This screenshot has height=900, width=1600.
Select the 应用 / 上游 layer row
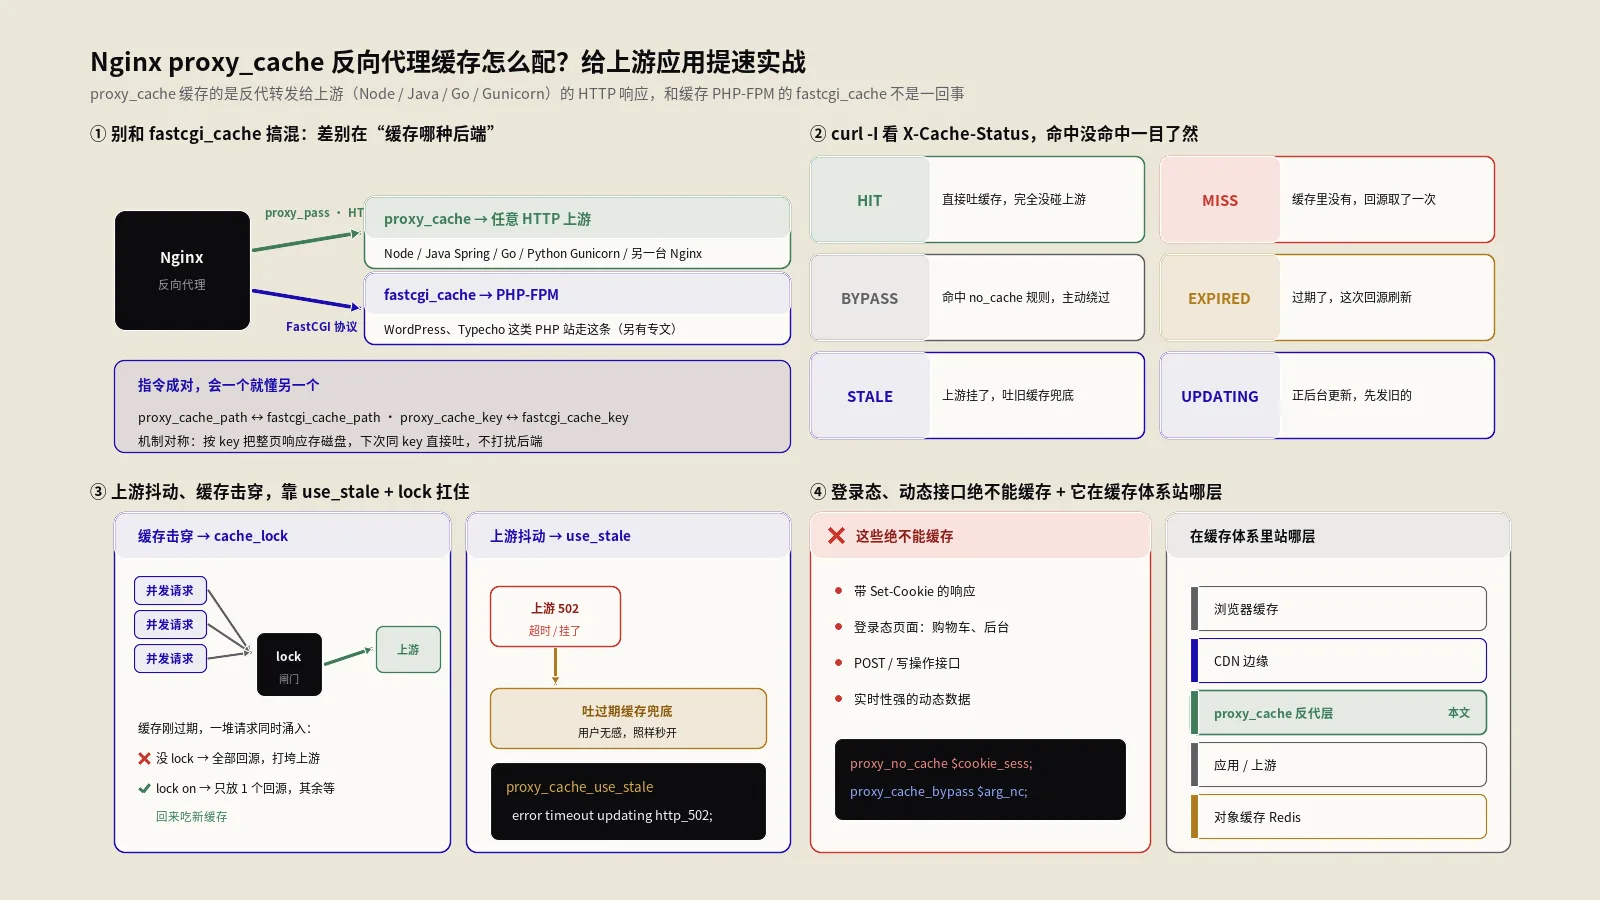1339,765
